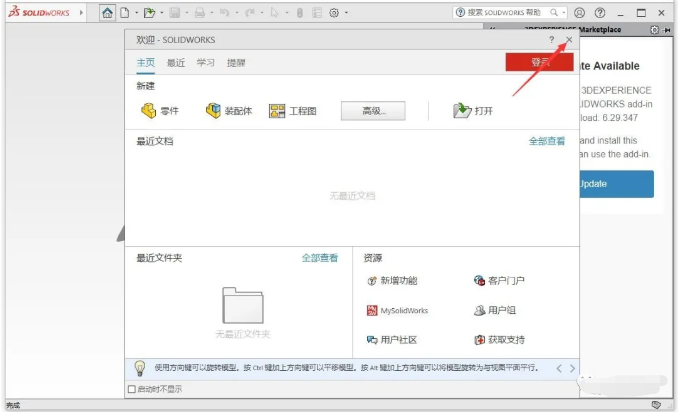The width and height of the screenshot is (692, 412).
Task: Click the Rebuild traffic light icon
Action: (300, 13)
